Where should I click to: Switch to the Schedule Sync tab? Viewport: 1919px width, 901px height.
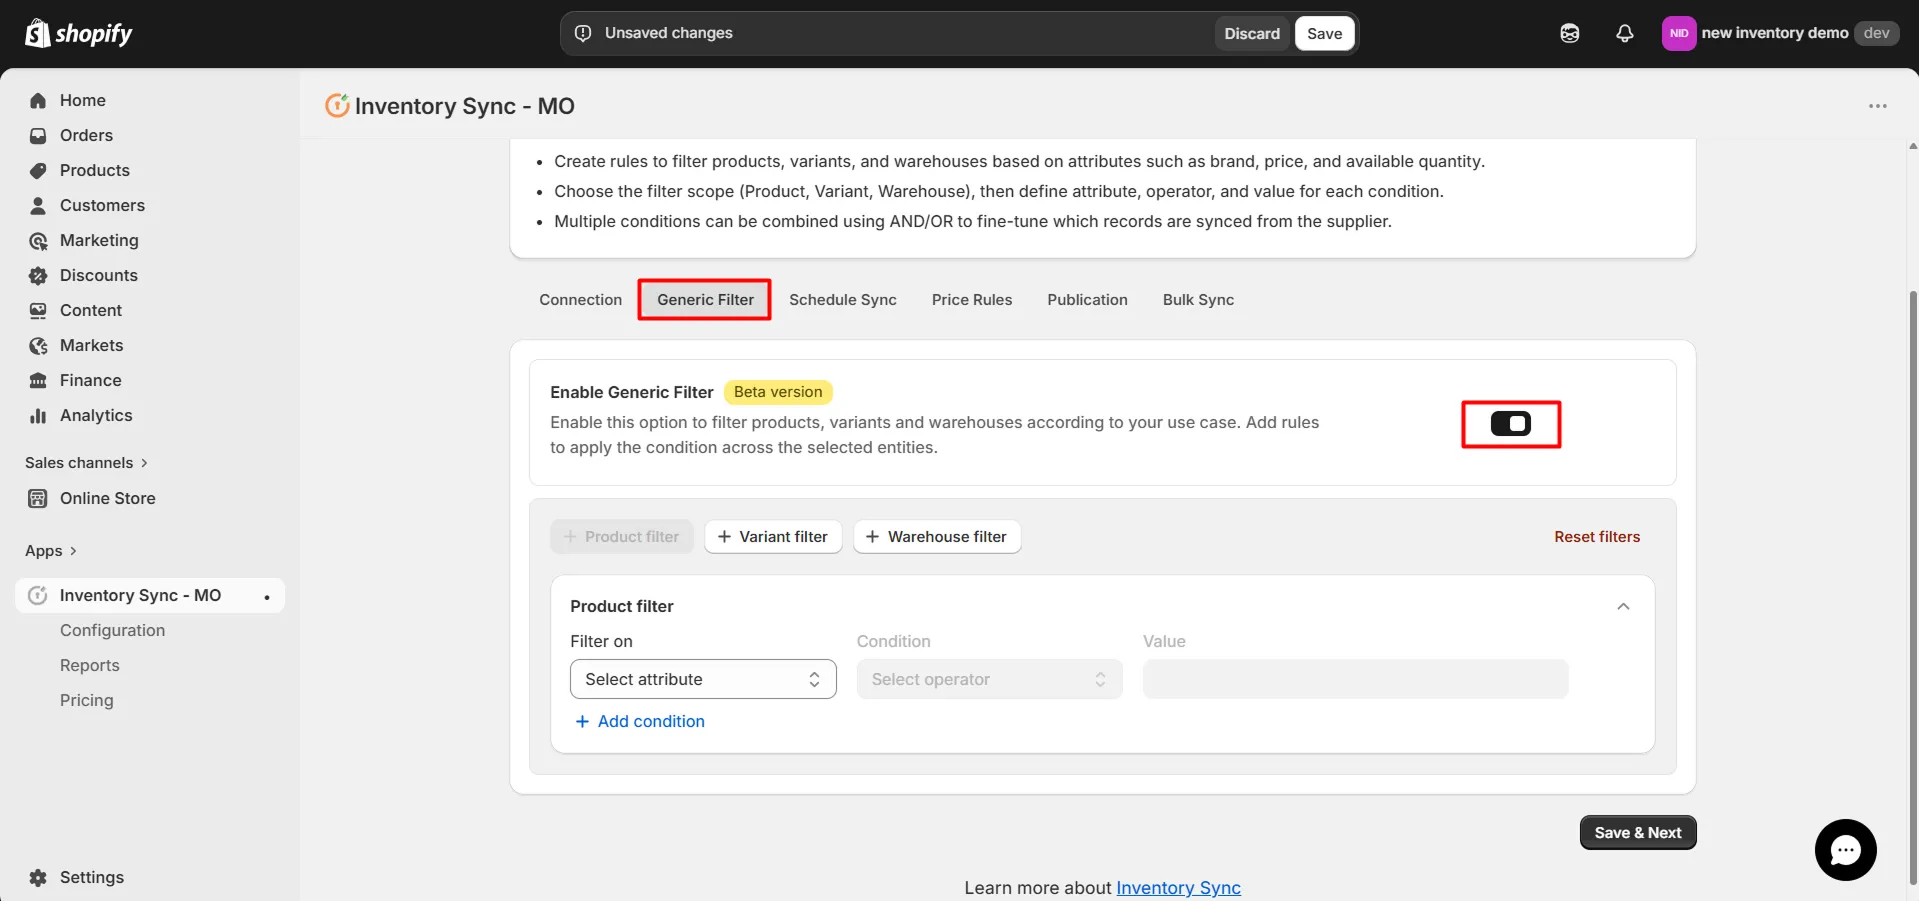(x=842, y=299)
